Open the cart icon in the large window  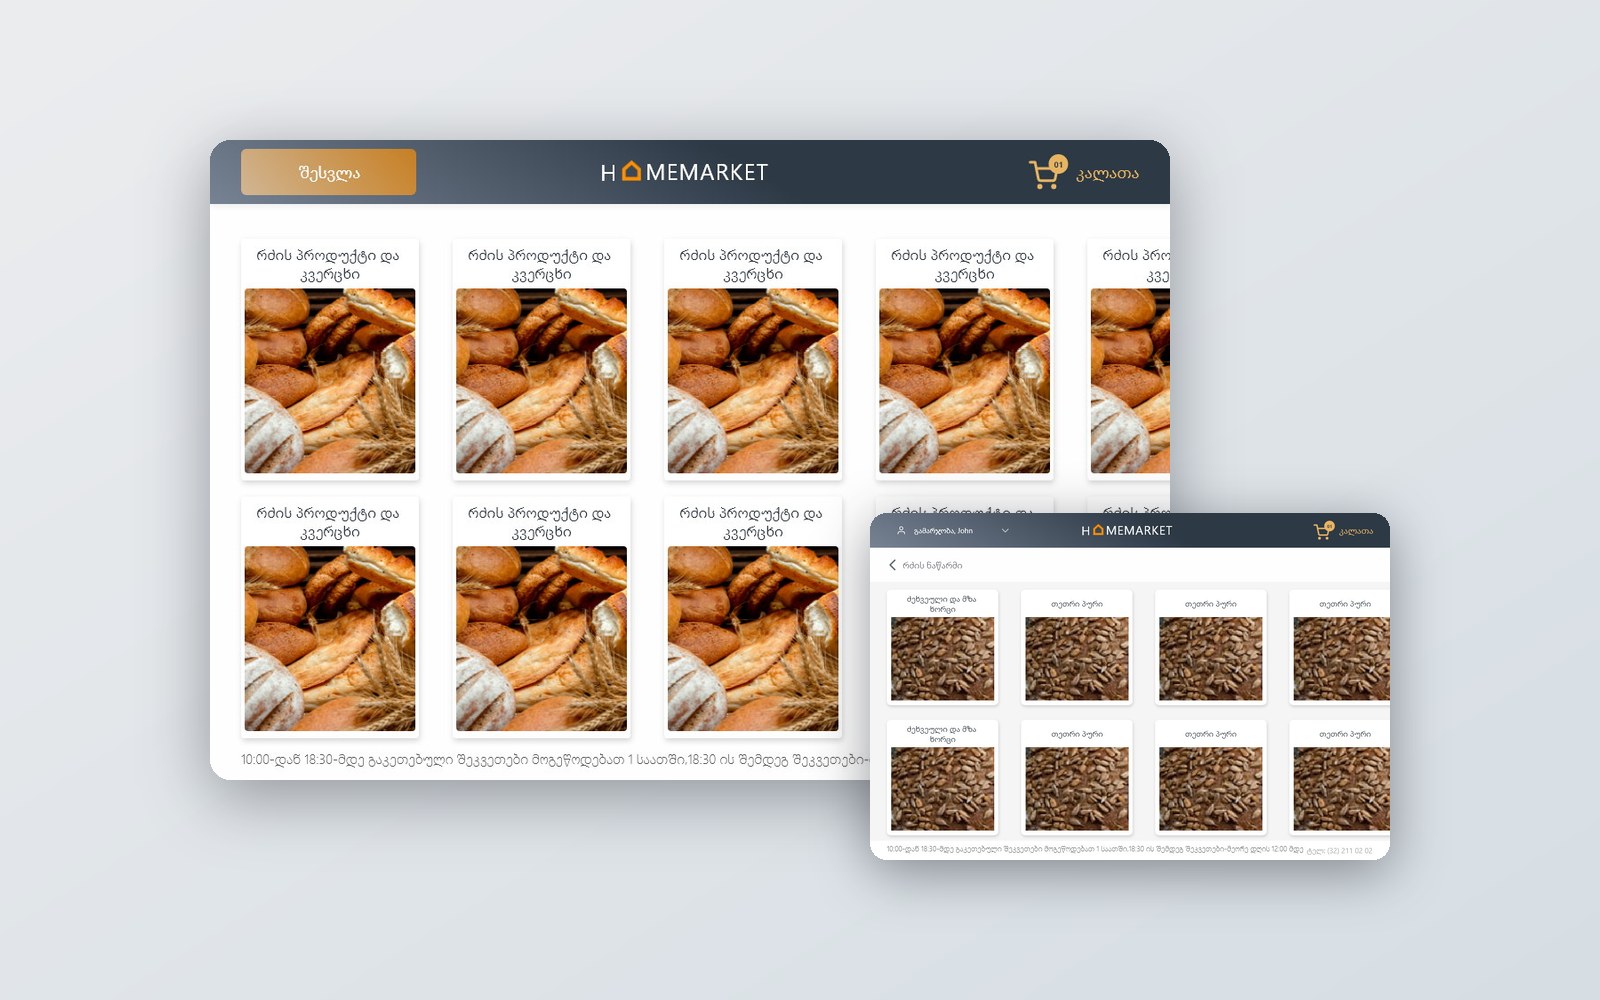(x=1047, y=173)
